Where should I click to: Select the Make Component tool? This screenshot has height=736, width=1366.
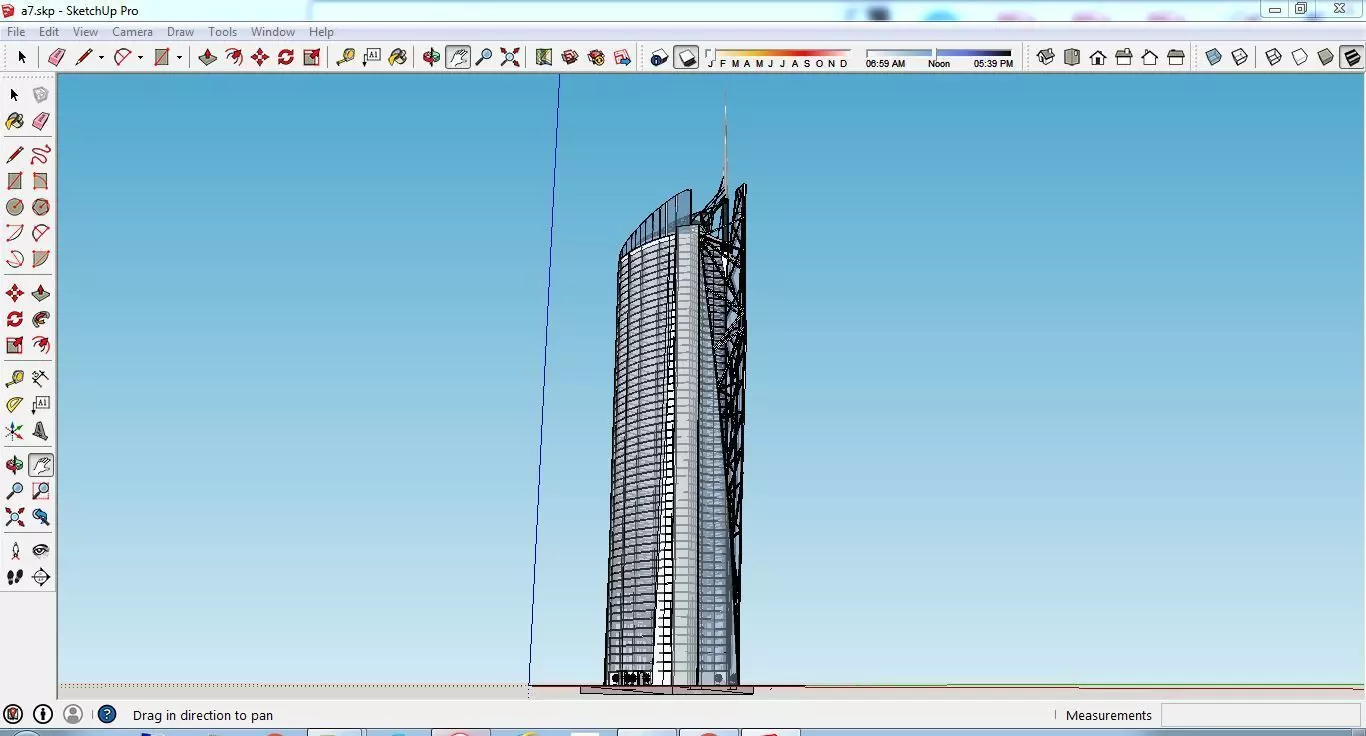point(40,95)
